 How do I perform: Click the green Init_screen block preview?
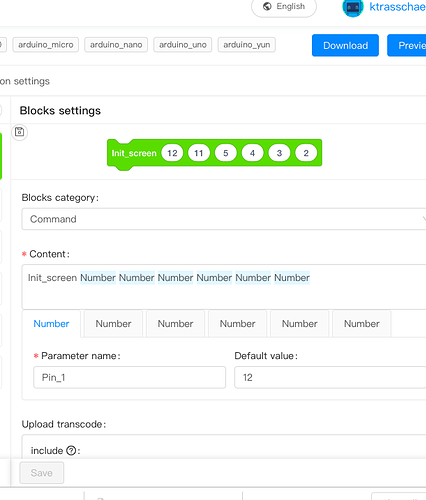pyautogui.click(x=214, y=153)
